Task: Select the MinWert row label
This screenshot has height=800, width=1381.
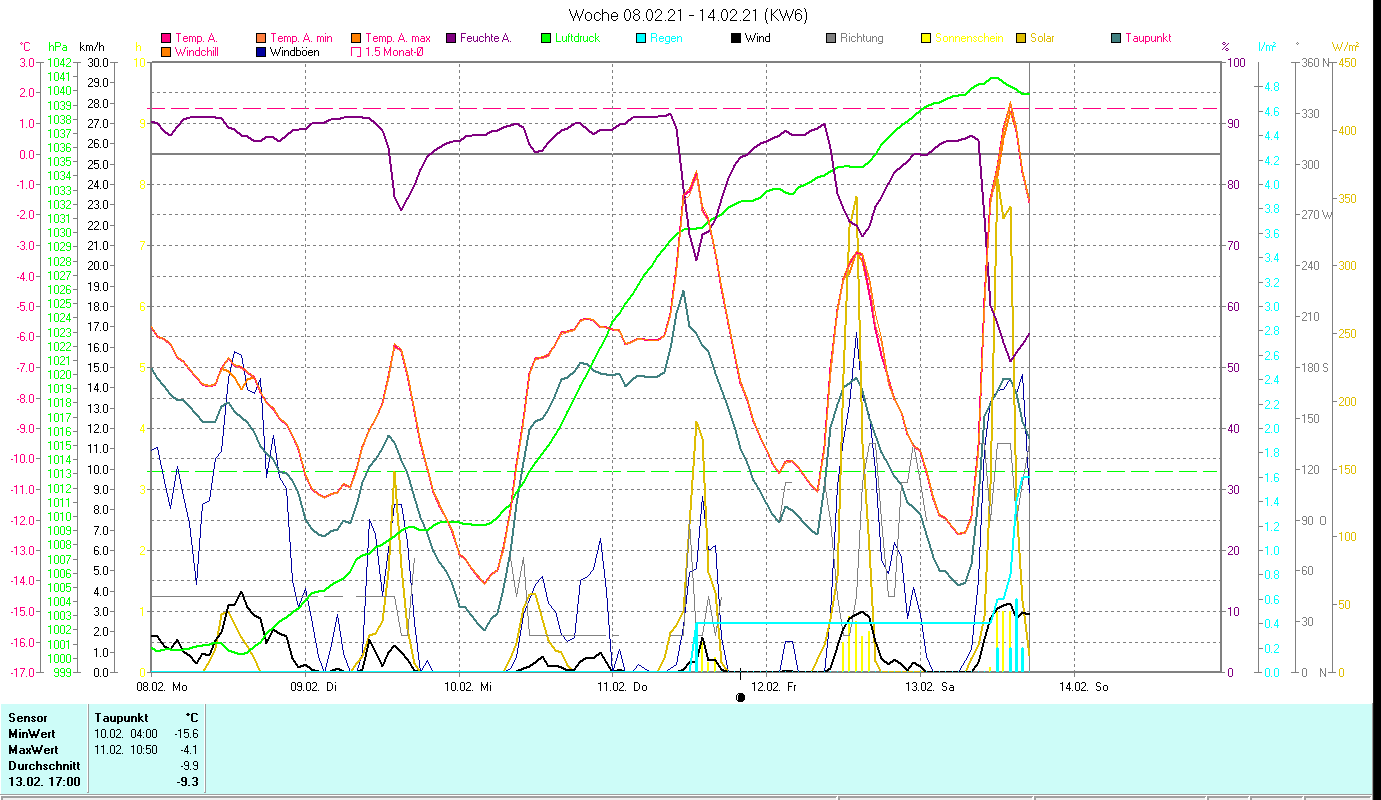Action: (31, 734)
